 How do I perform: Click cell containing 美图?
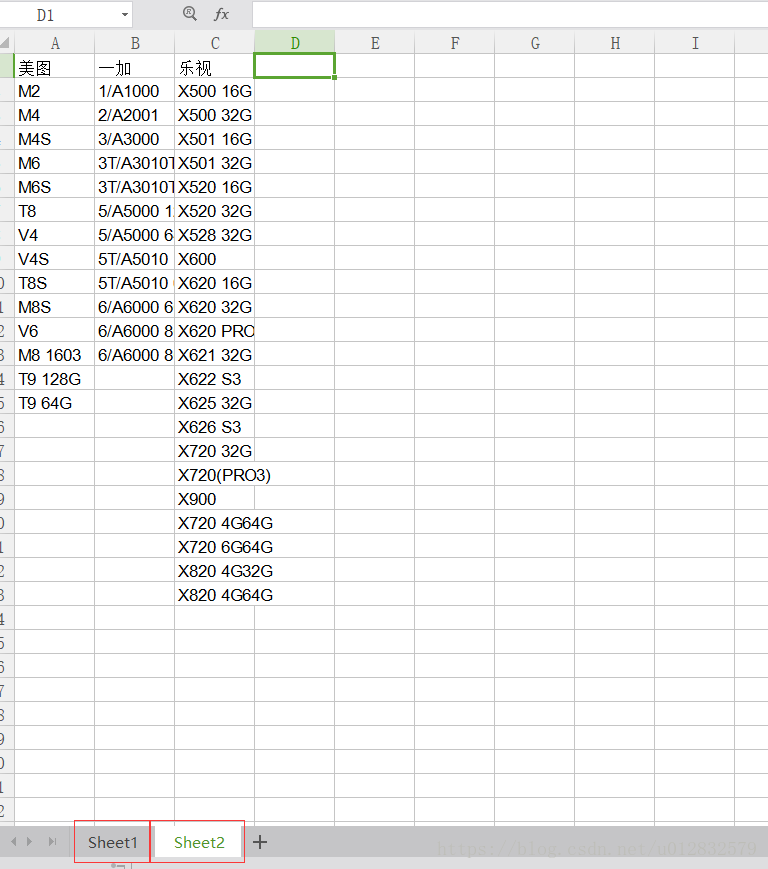point(55,66)
